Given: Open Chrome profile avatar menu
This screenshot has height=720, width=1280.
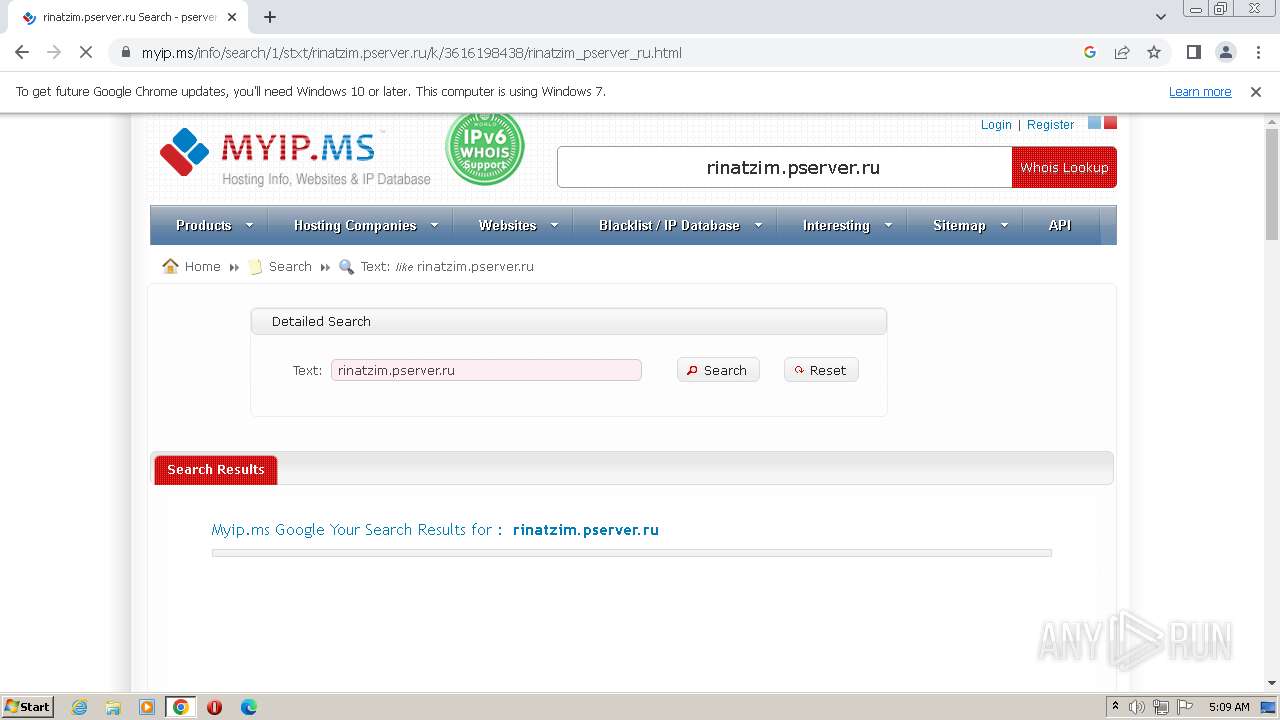Looking at the screenshot, I should (x=1225, y=52).
